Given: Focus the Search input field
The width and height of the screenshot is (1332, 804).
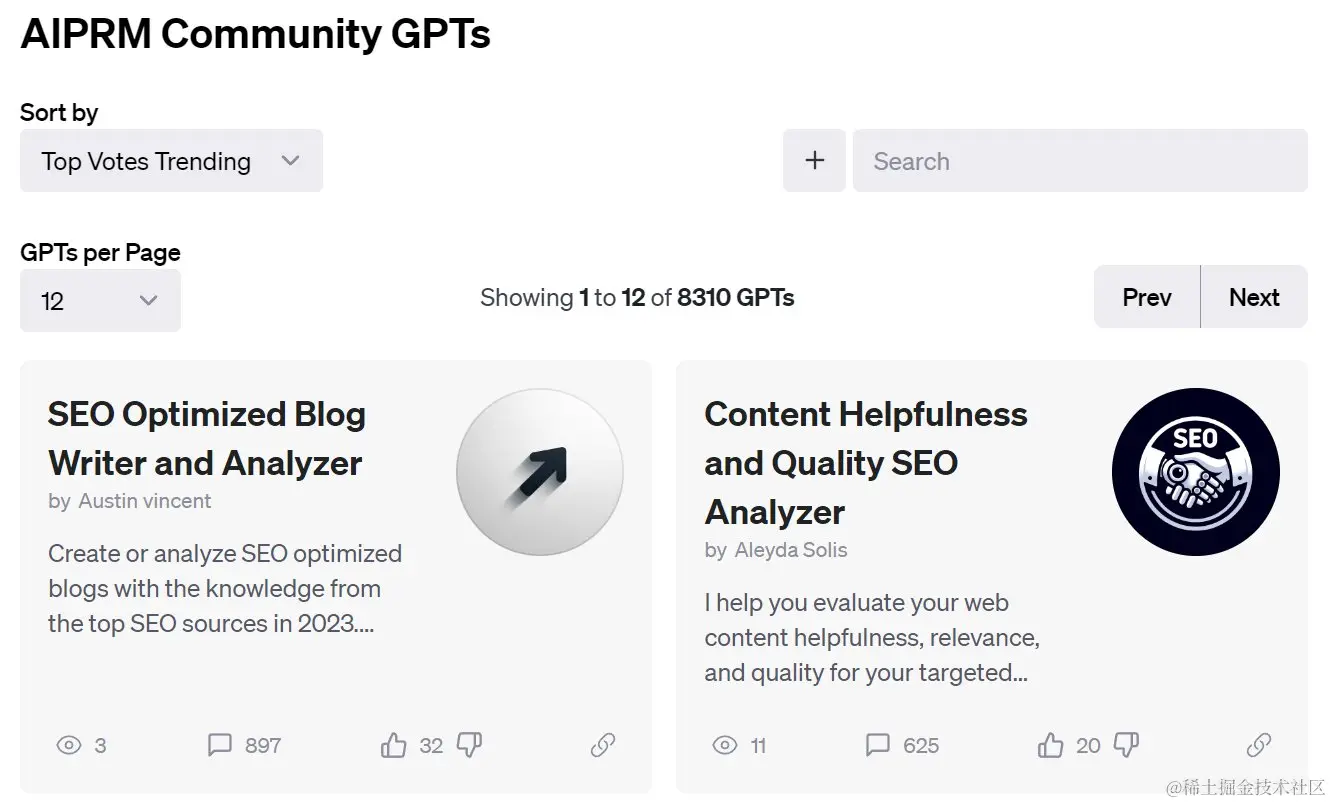Looking at the screenshot, I should (x=1080, y=160).
